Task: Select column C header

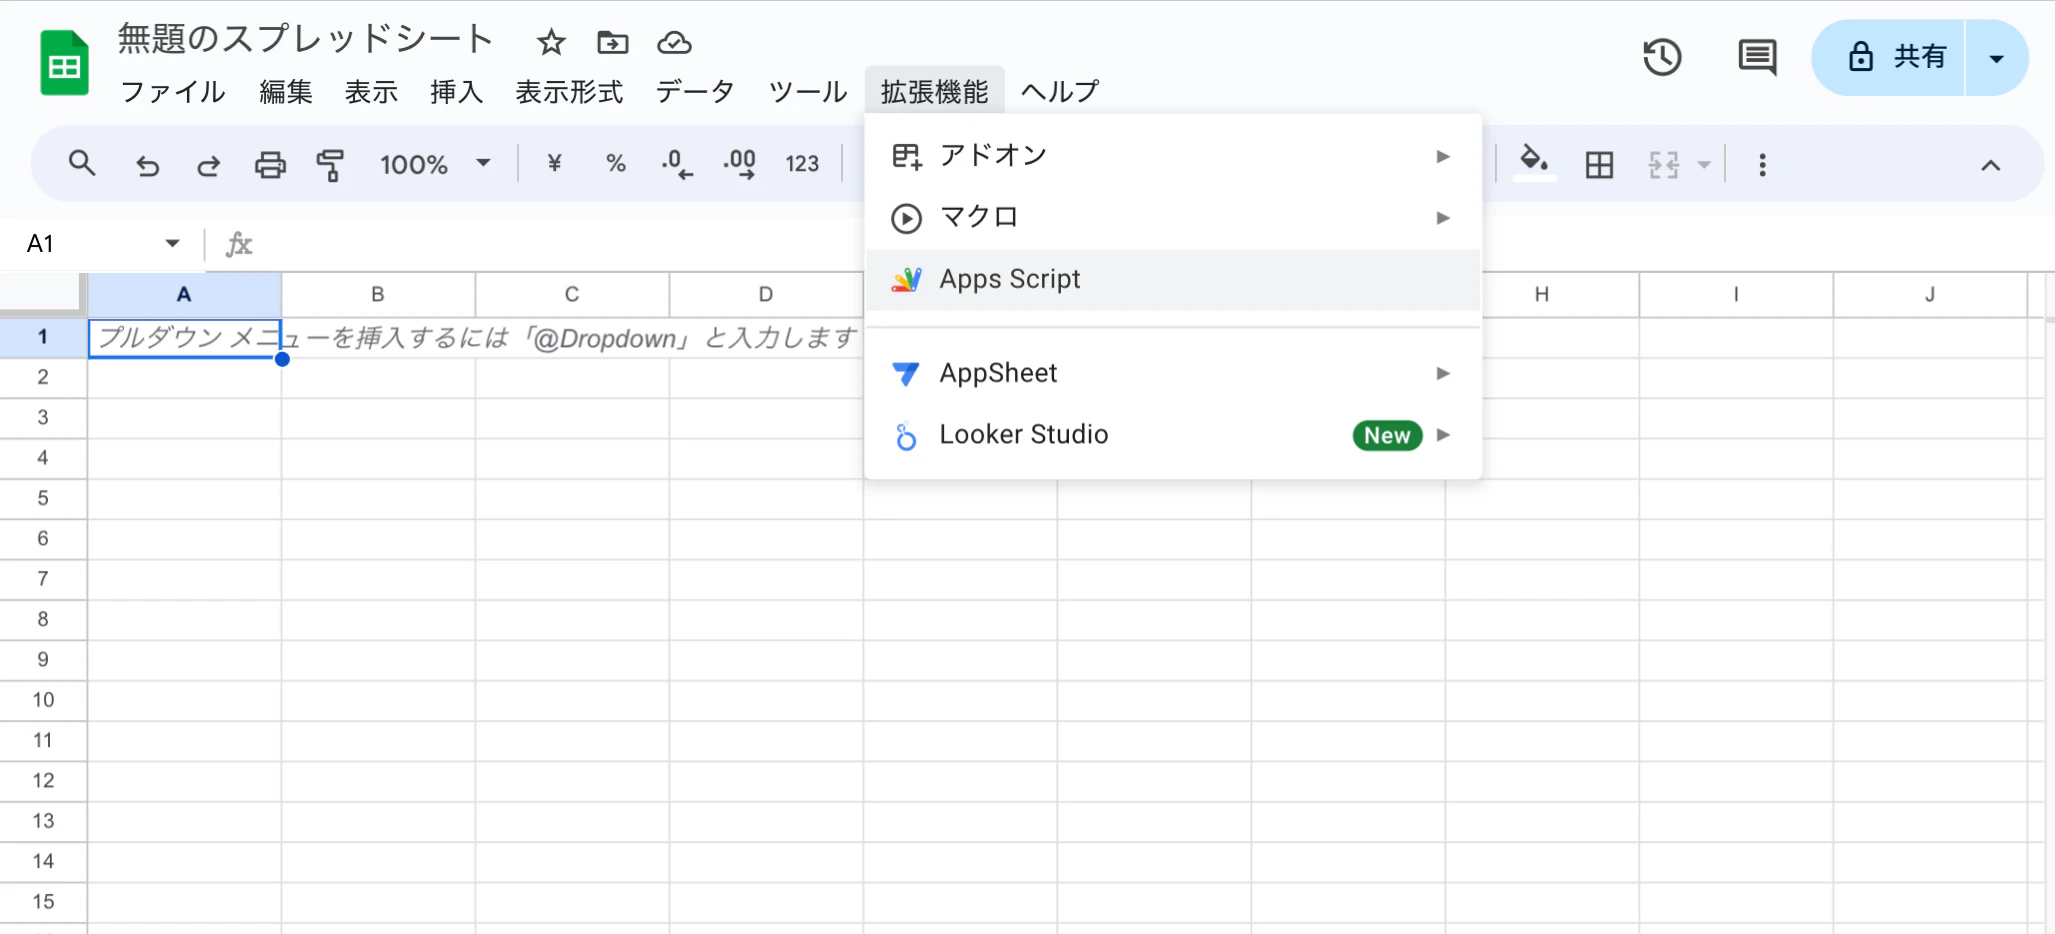Action: 572,295
